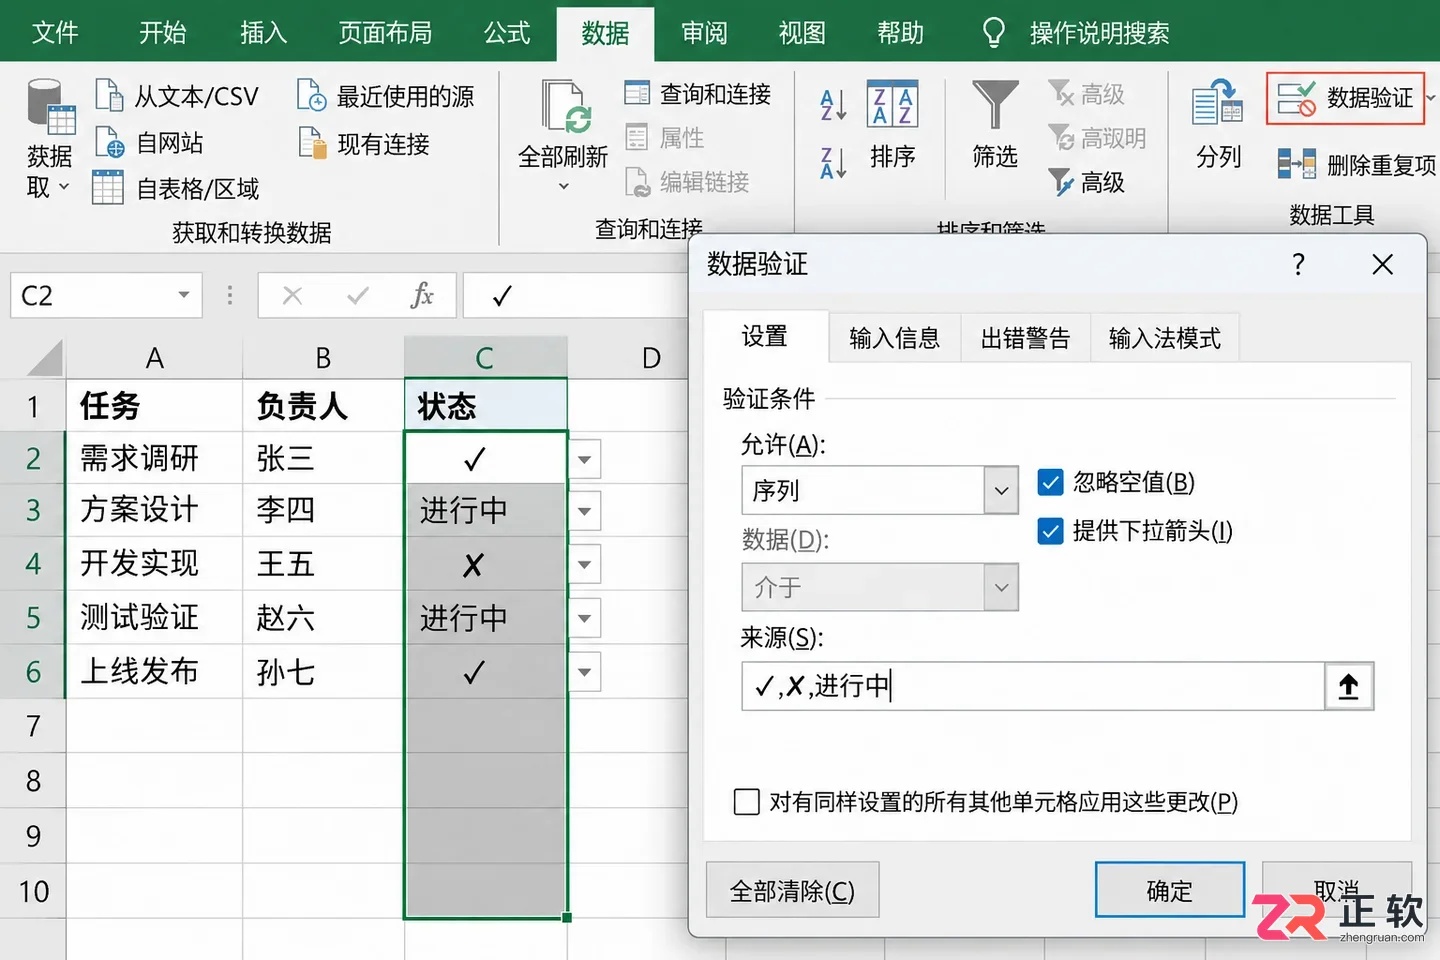Click the Insert Function fx icon
Viewport: 1440px width, 960px height.
(422, 296)
